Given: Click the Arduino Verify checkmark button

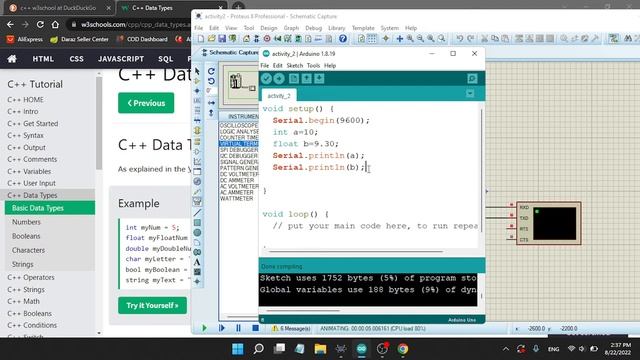Looking at the screenshot, I should pos(267,78).
